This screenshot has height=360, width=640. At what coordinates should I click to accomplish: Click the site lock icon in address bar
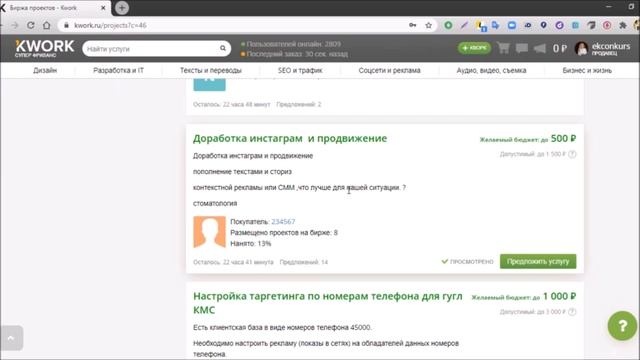pyautogui.click(x=67, y=25)
